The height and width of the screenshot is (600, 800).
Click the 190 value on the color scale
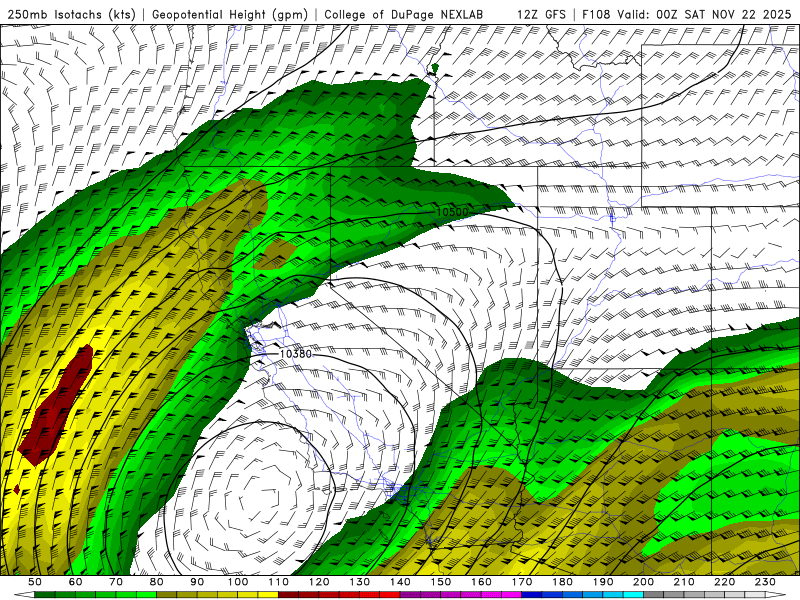point(603,582)
